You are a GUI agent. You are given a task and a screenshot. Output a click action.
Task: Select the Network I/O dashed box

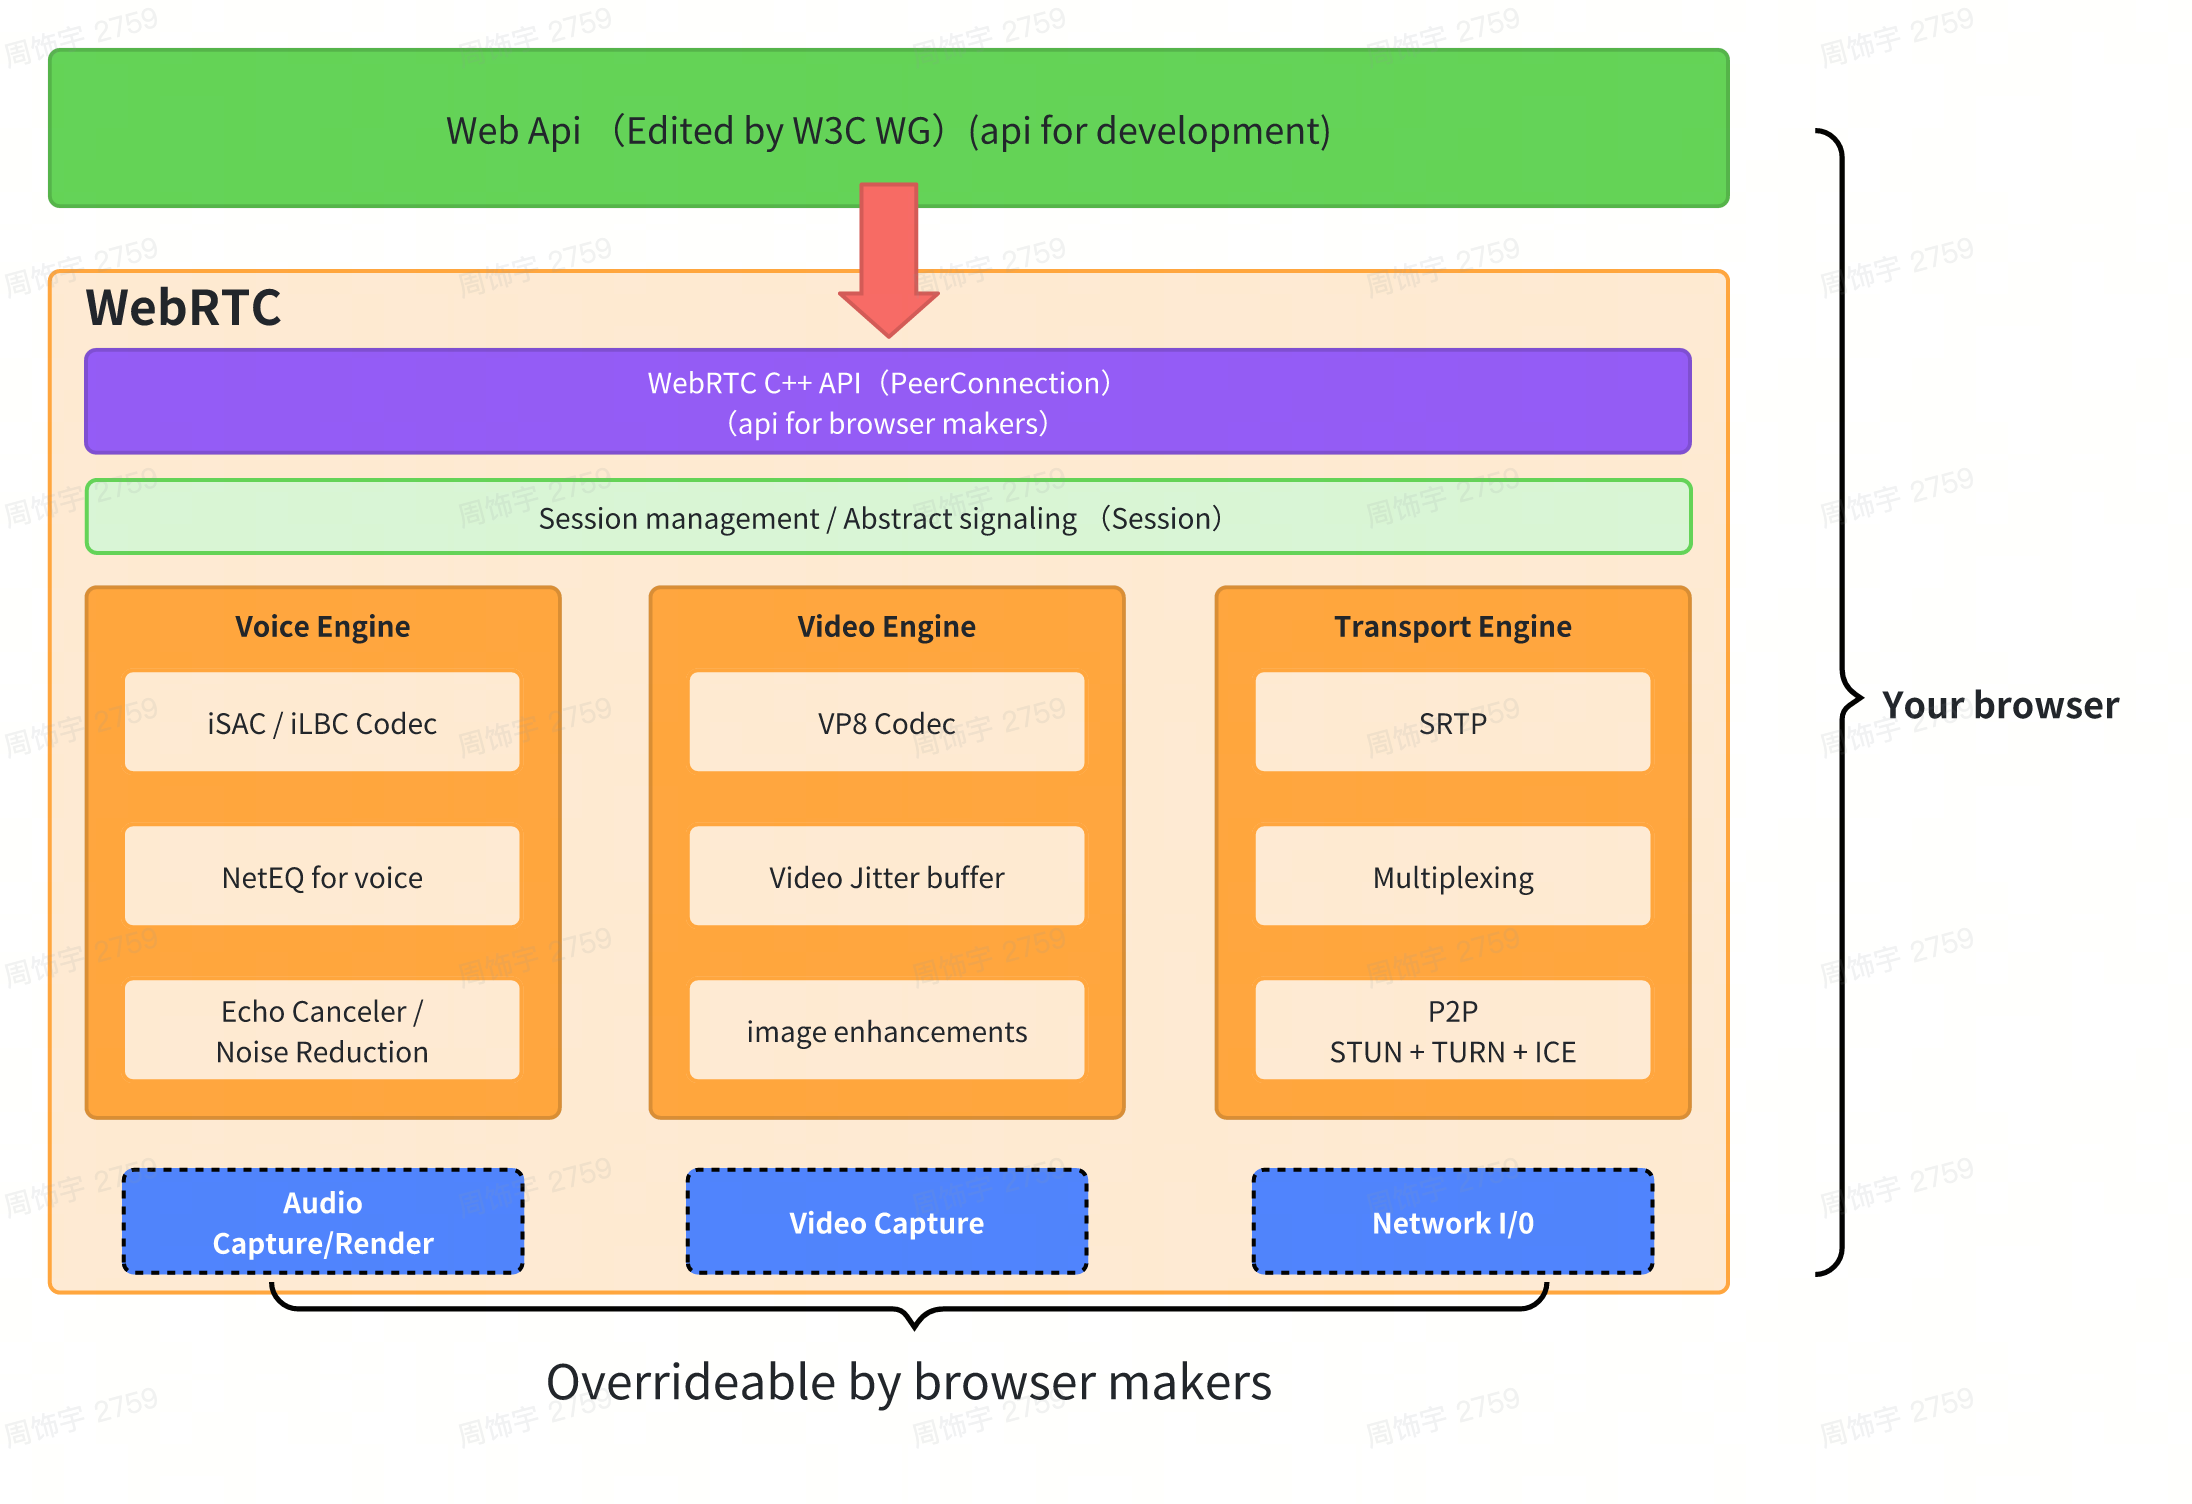coord(1453,1222)
